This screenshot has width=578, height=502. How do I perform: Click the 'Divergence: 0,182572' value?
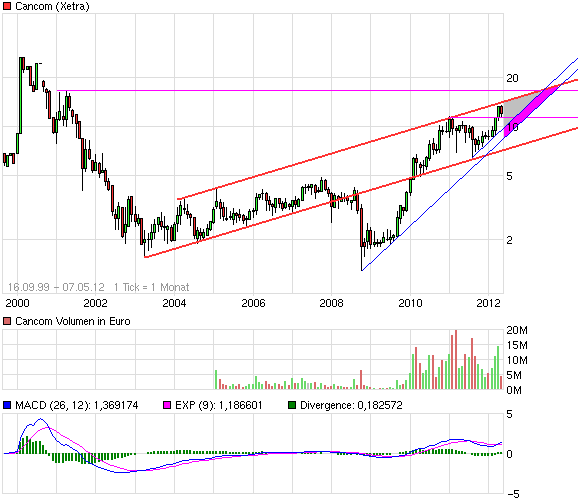coord(351,405)
